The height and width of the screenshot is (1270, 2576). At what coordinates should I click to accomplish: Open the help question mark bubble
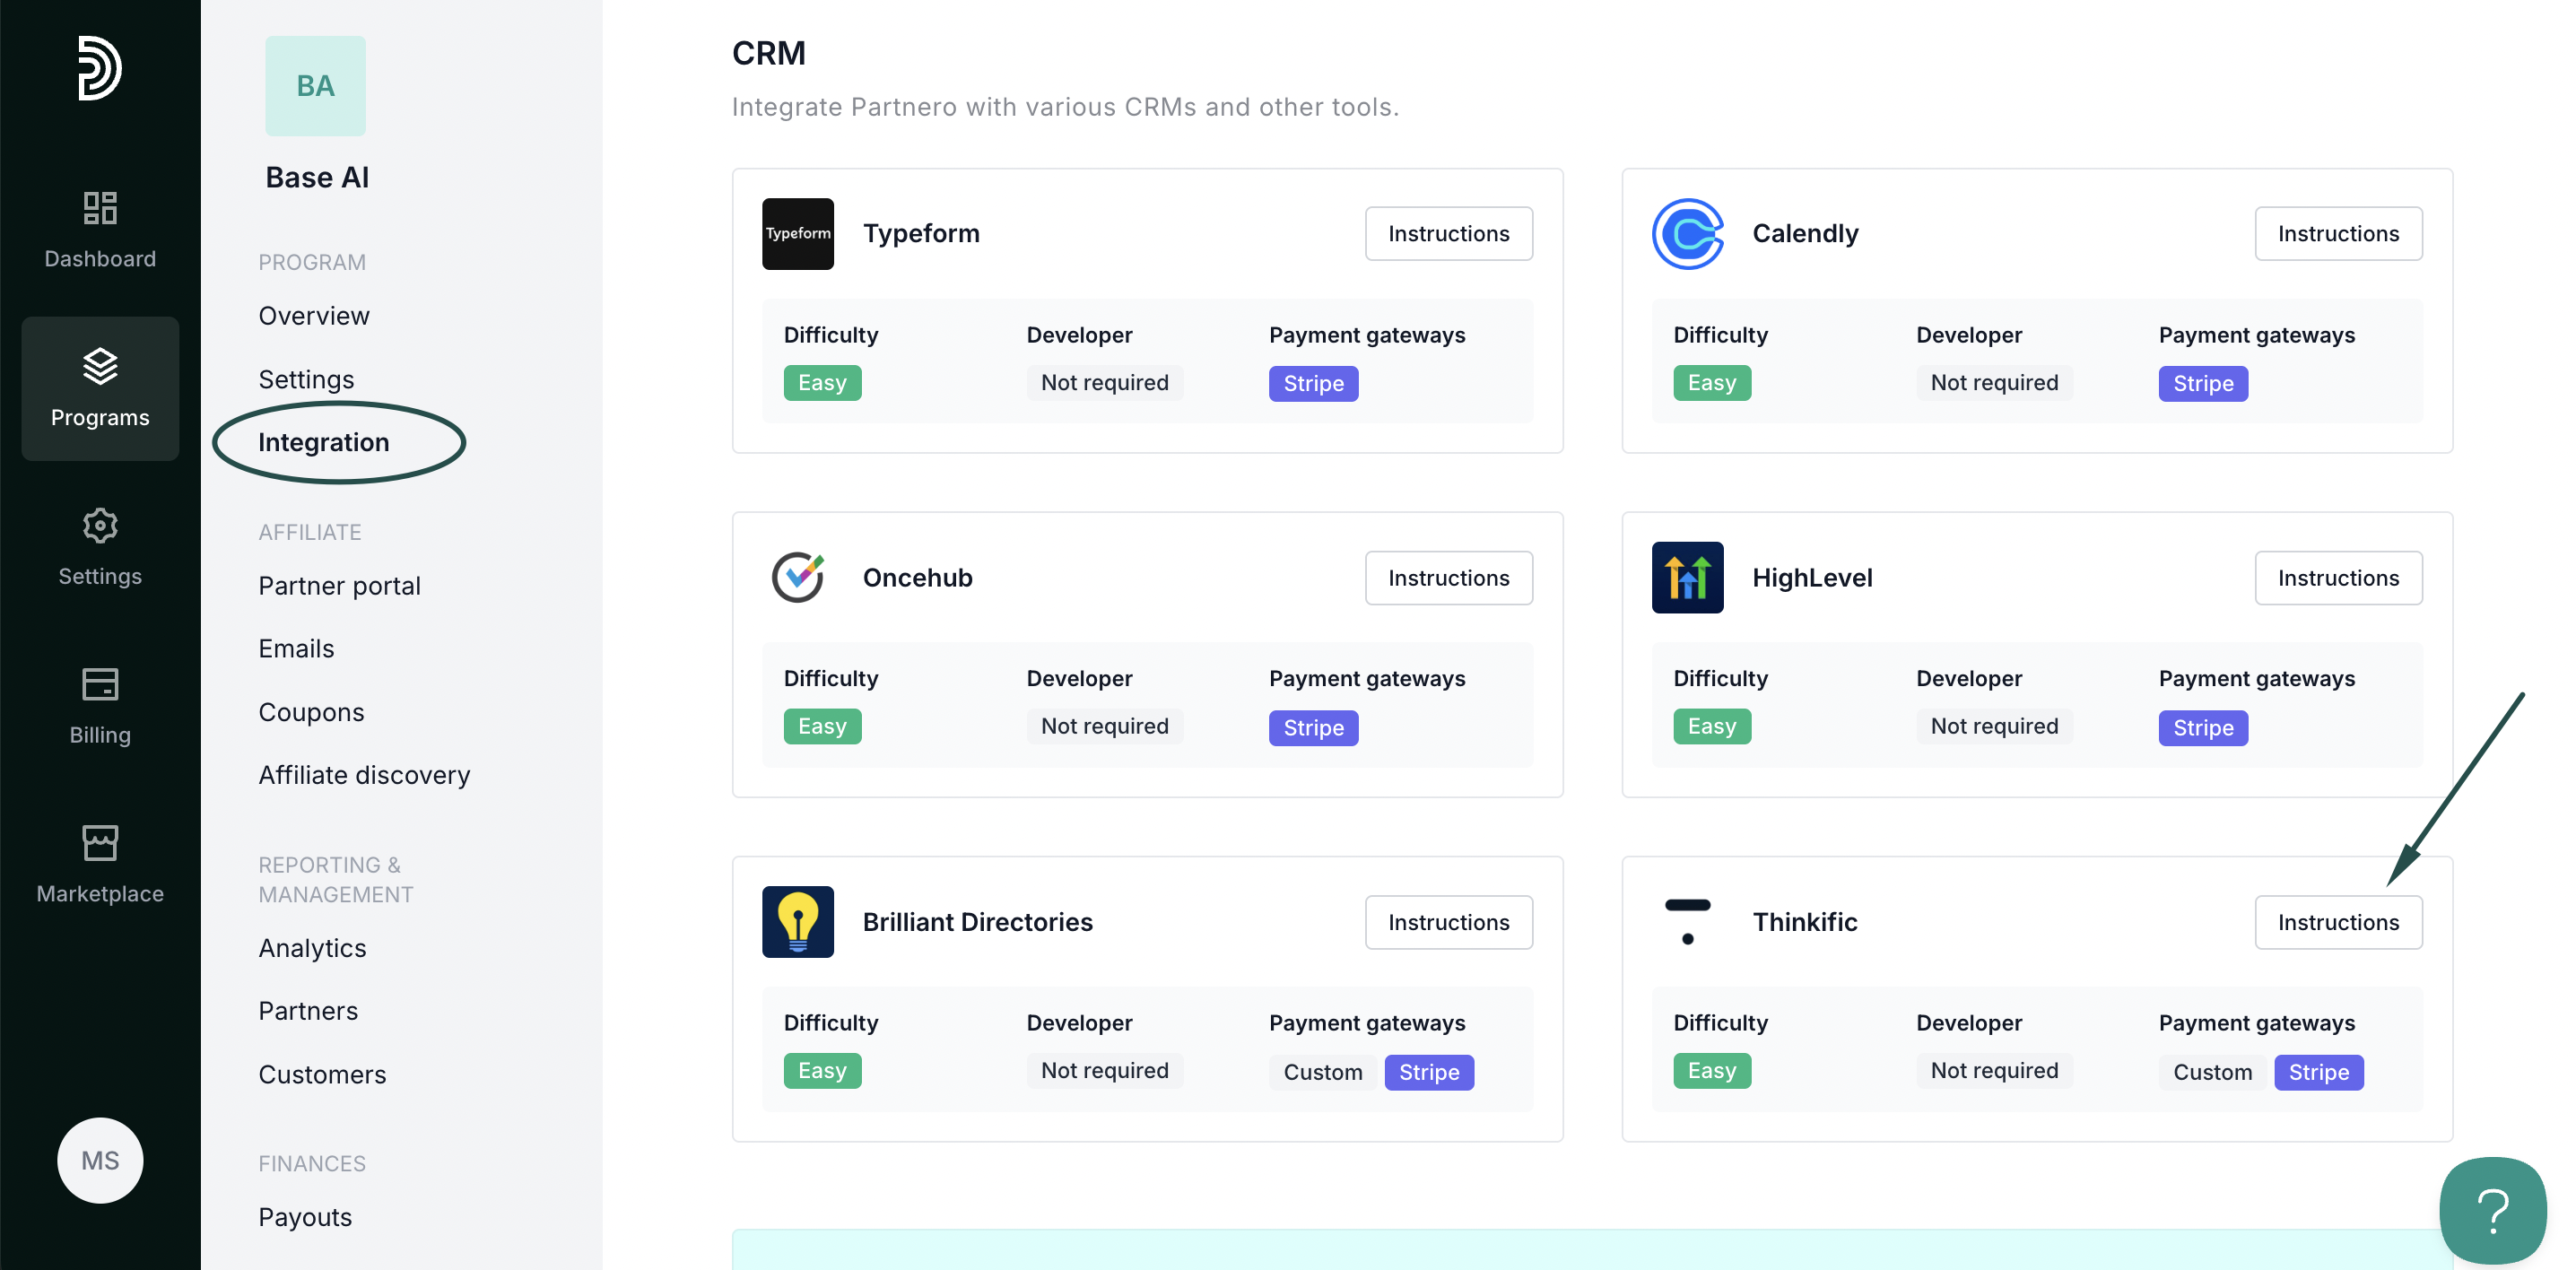click(x=2492, y=1211)
